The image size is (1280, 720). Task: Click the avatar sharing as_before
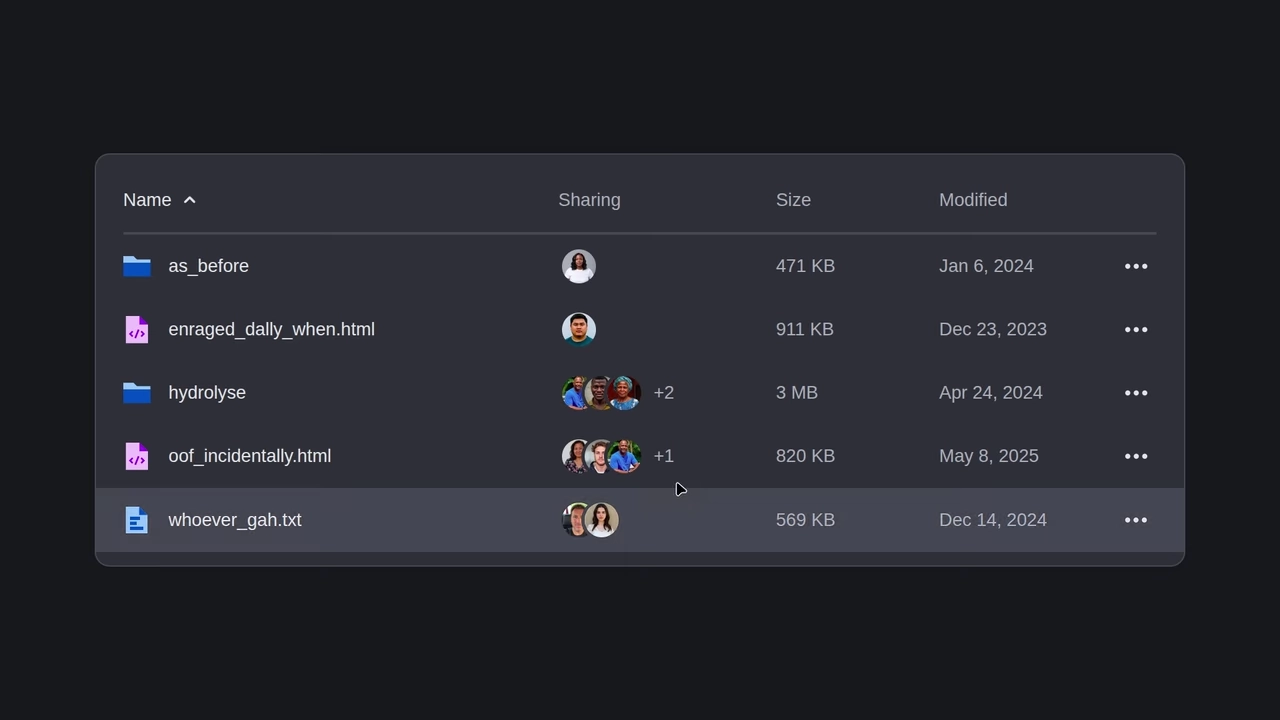click(579, 266)
